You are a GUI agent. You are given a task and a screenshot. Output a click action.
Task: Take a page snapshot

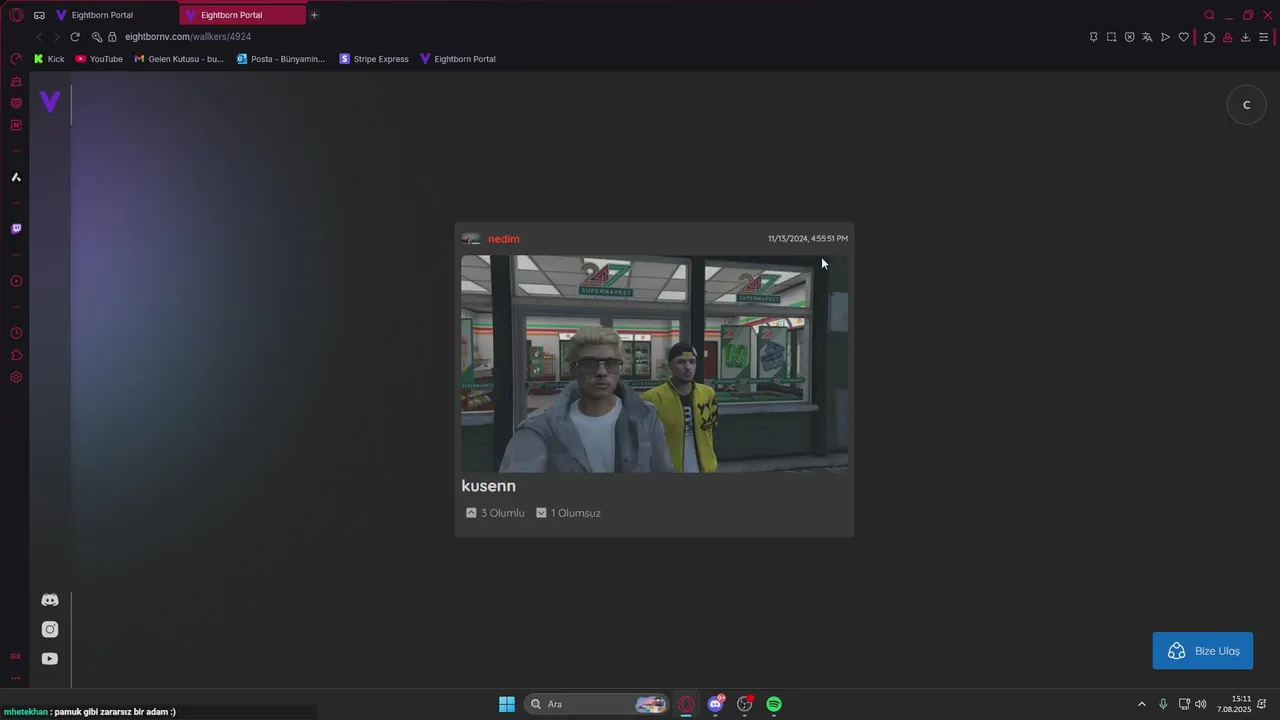(x=1111, y=37)
